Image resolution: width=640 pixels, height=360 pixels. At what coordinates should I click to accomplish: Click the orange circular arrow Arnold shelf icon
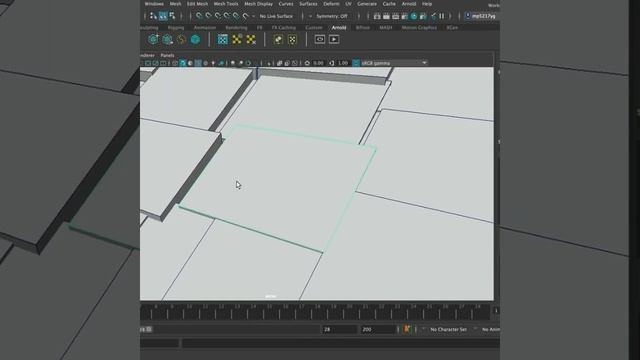[181, 39]
